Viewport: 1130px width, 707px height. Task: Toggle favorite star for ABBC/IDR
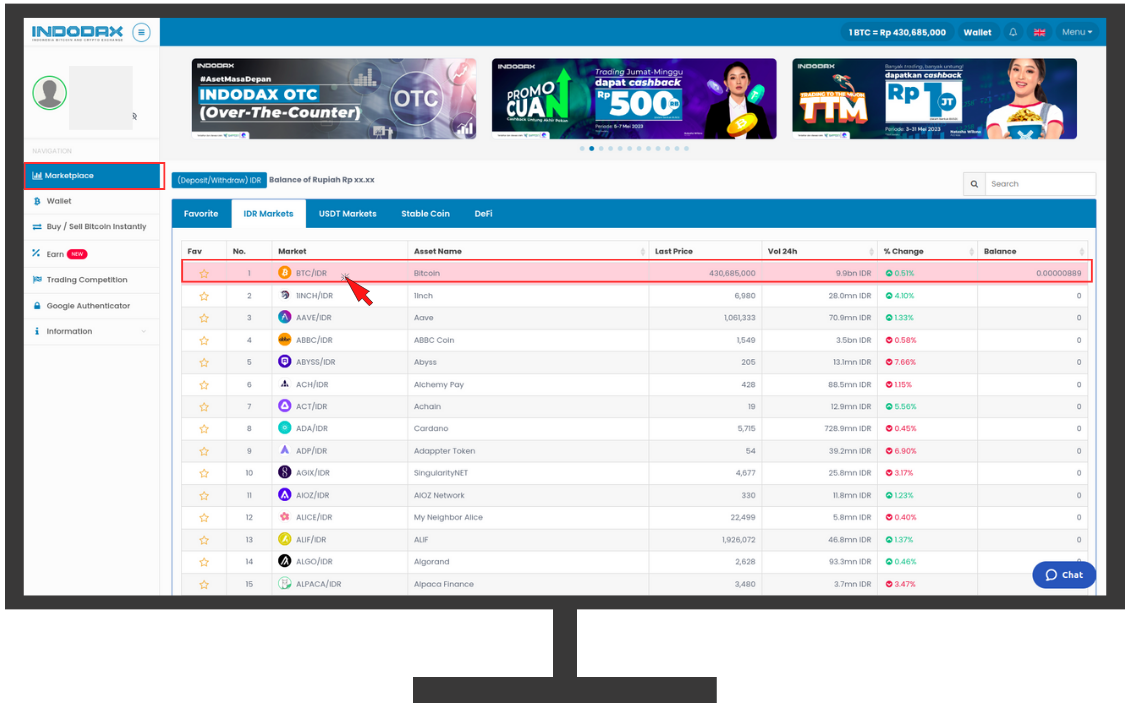point(204,340)
